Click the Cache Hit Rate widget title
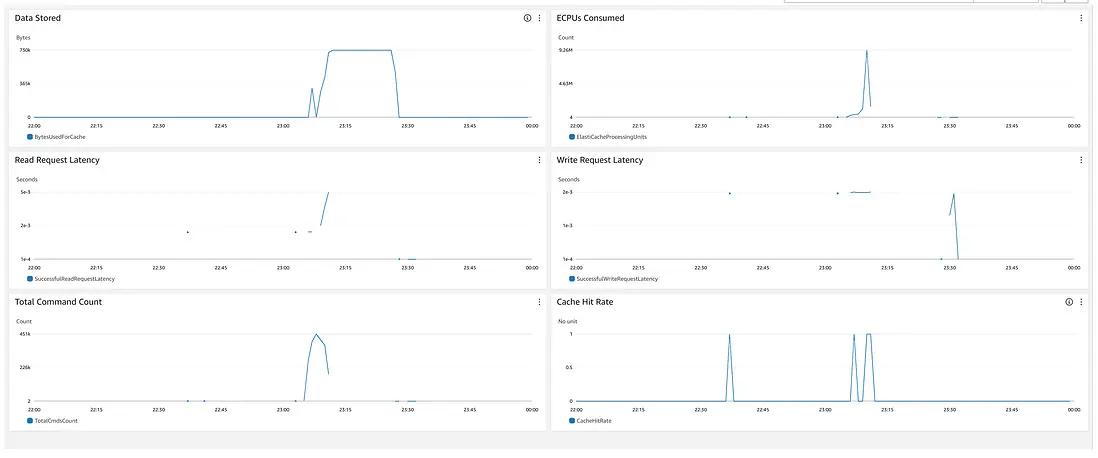This screenshot has width=1098, height=458. click(584, 302)
